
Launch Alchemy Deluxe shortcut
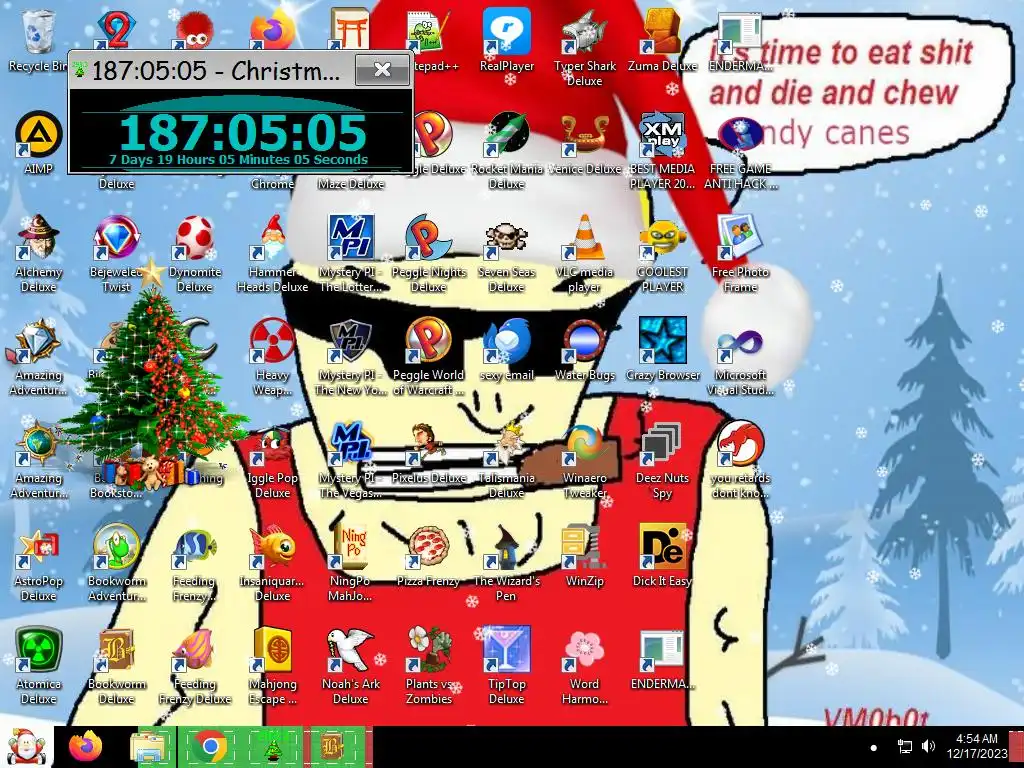(x=39, y=253)
